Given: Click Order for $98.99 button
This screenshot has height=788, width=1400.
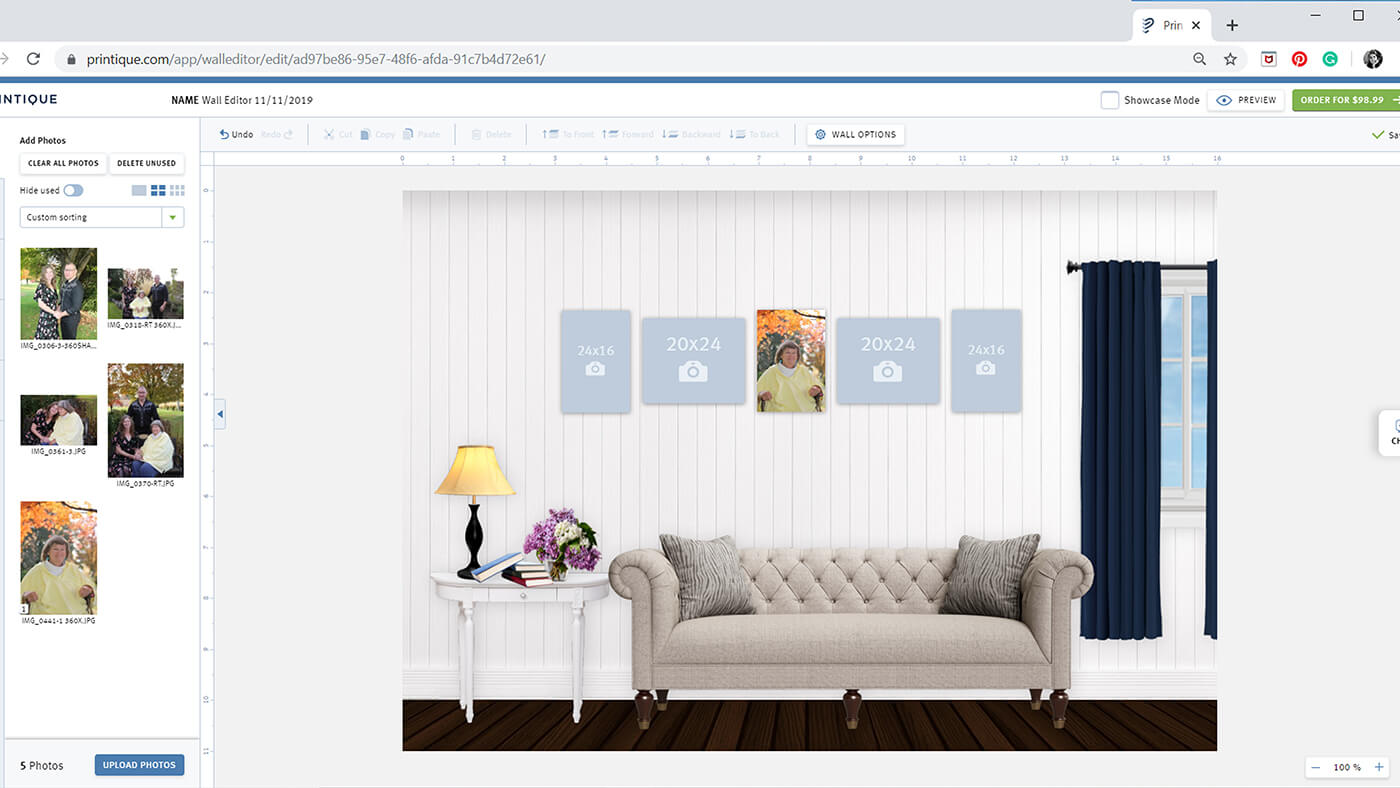Looking at the screenshot, I should click(1346, 100).
